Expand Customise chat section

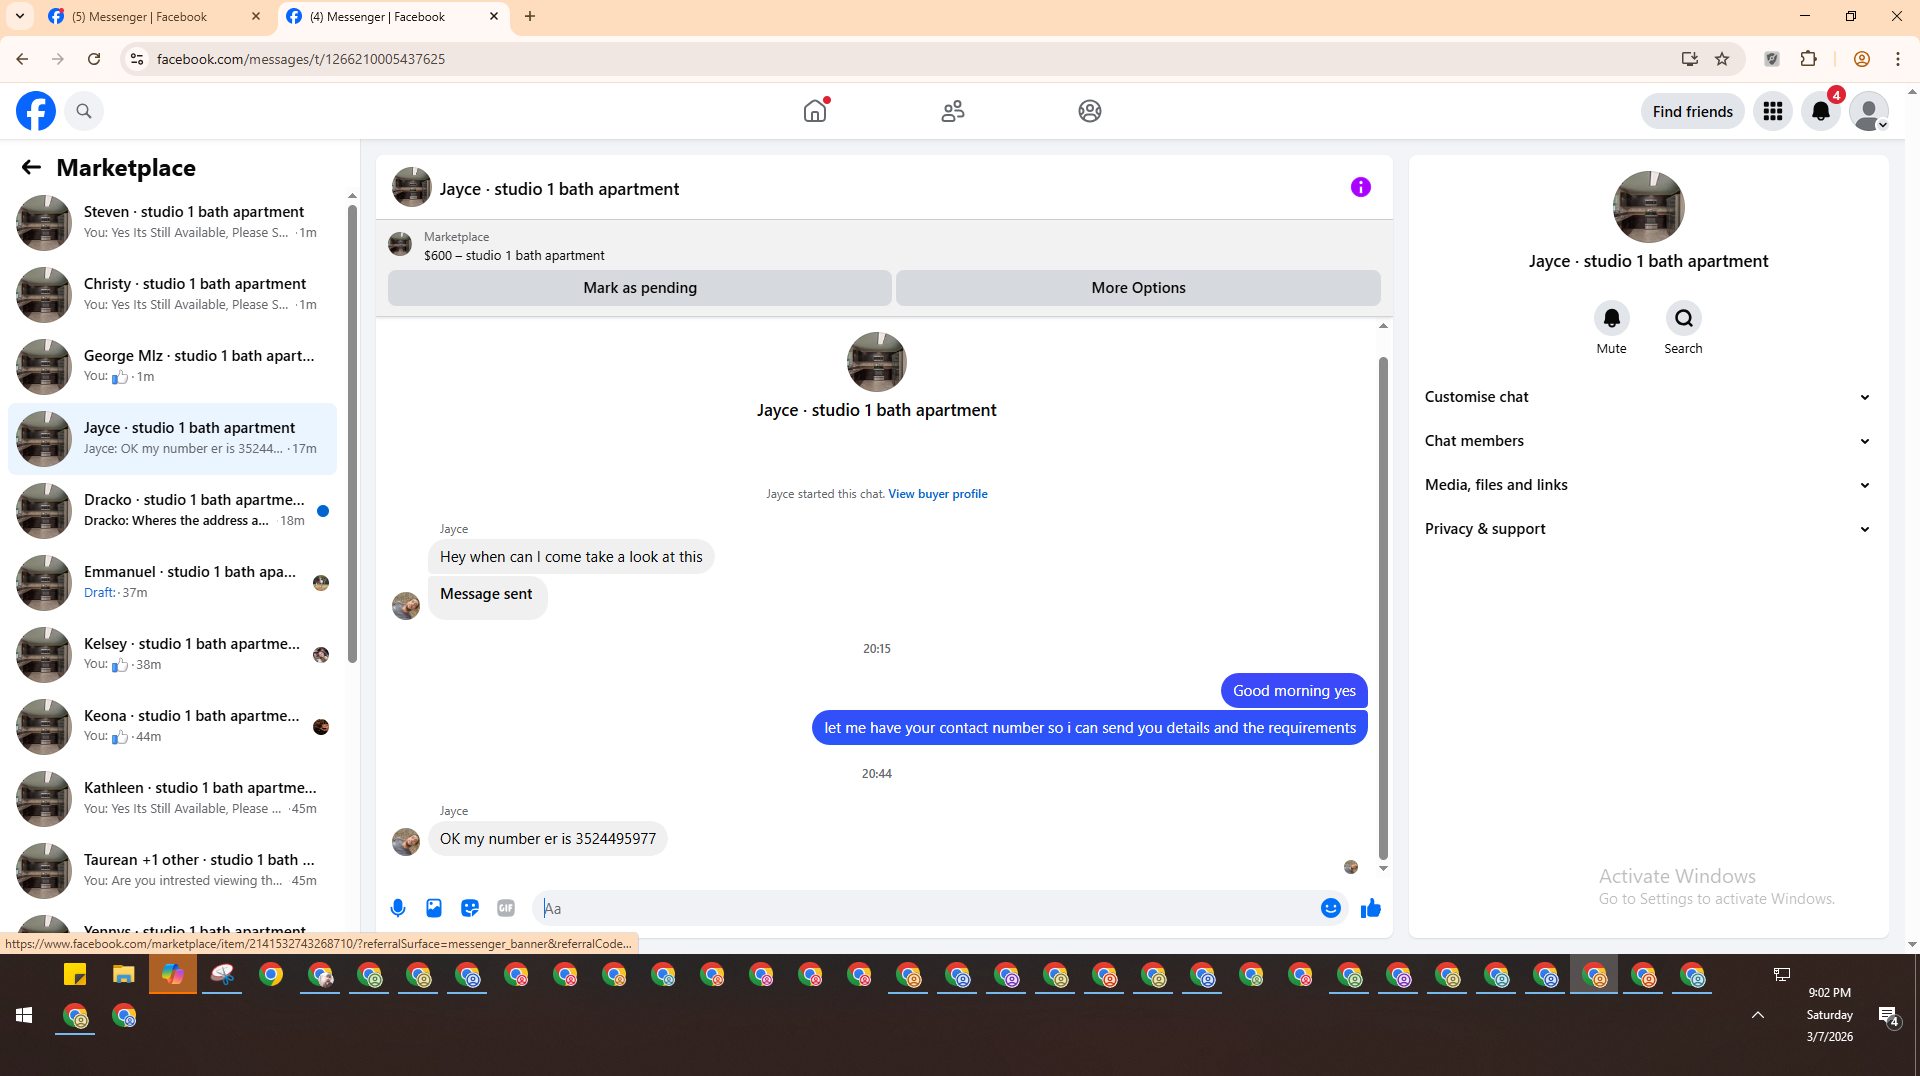click(1648, 397)
